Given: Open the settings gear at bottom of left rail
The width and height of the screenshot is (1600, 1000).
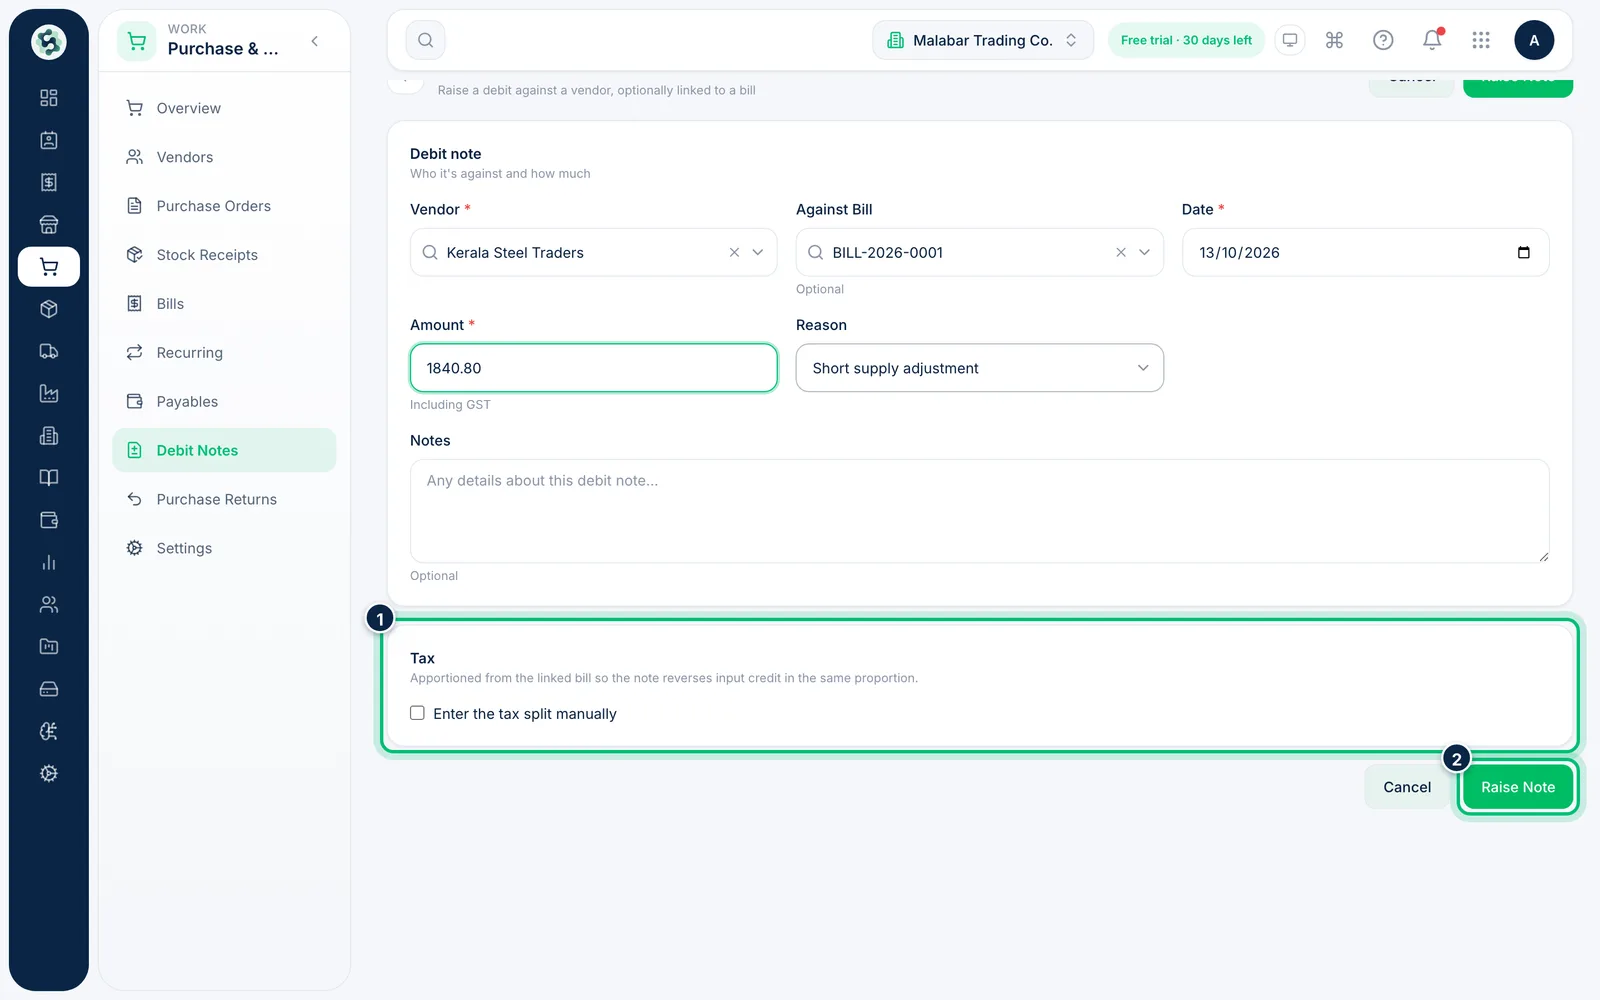Looking at the screenshot, I should [48, 773].
